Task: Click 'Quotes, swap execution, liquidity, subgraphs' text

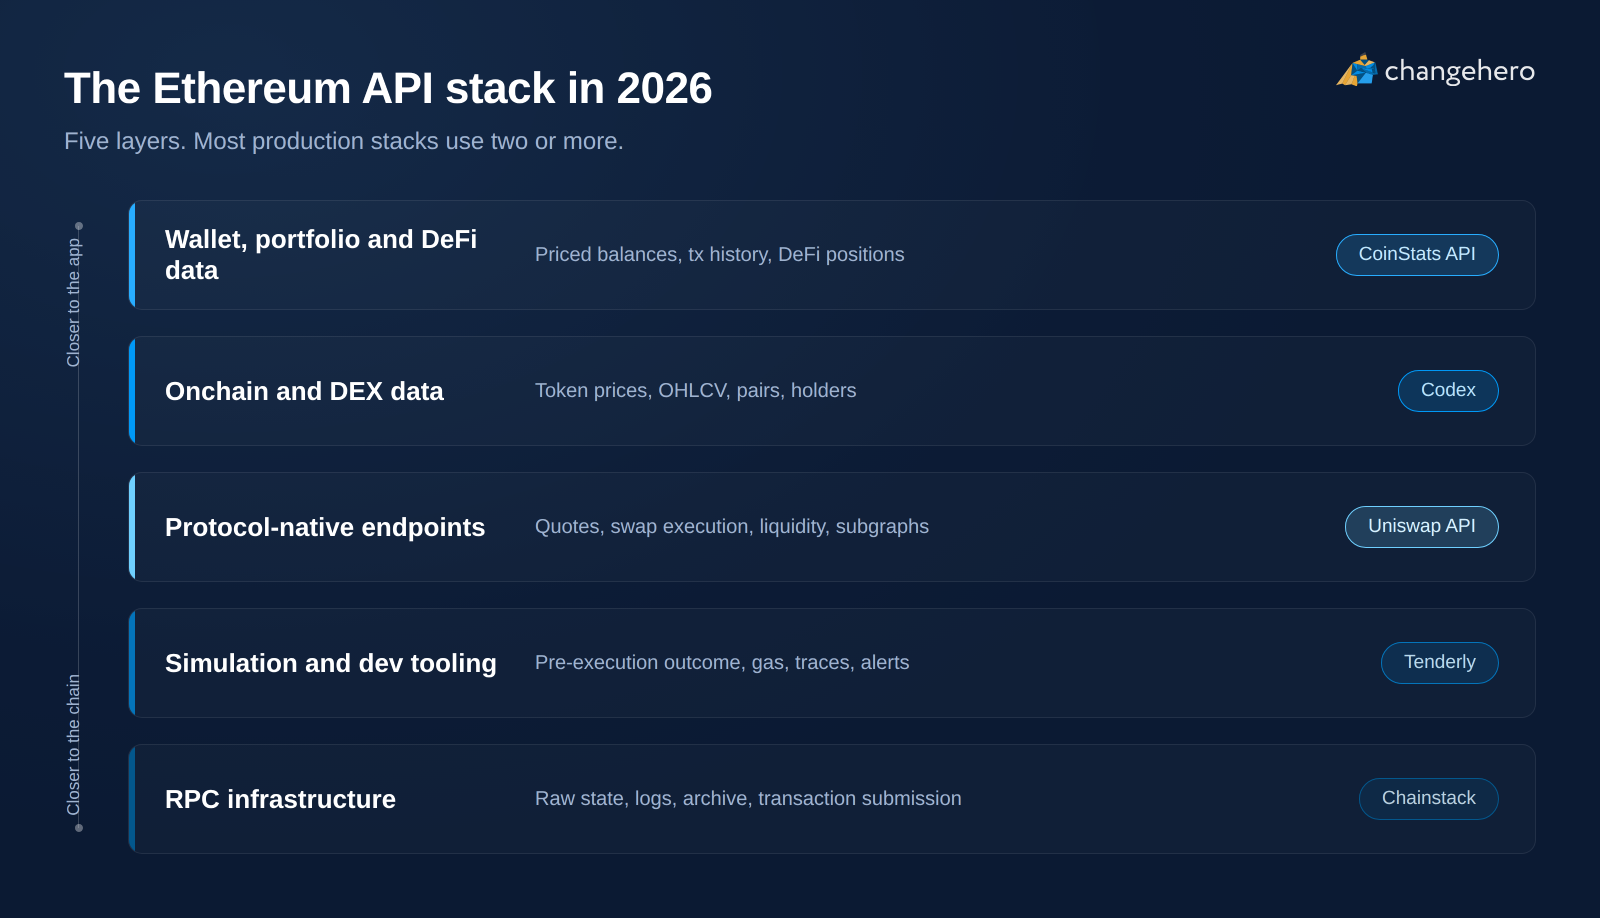Action: (x=732, y=527)
